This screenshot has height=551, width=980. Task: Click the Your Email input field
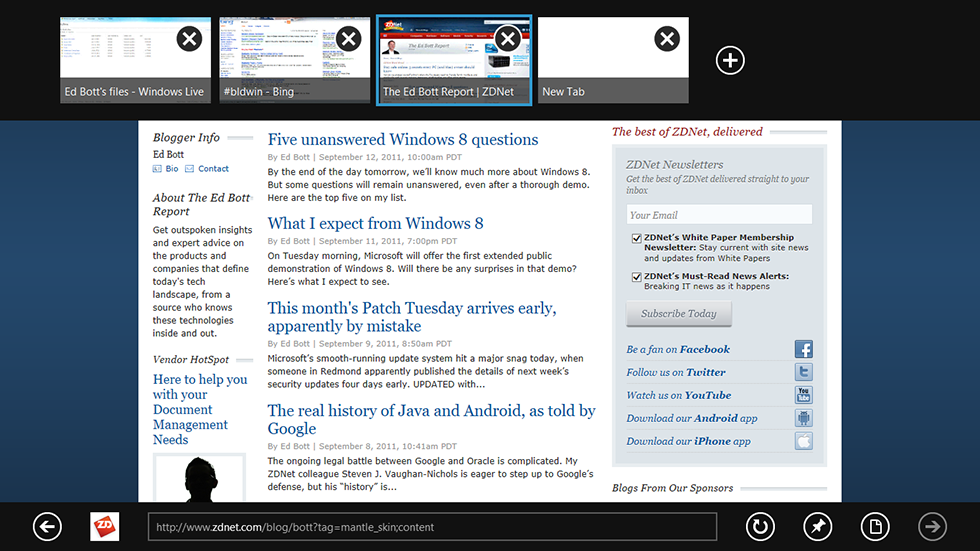coord(719,215)
